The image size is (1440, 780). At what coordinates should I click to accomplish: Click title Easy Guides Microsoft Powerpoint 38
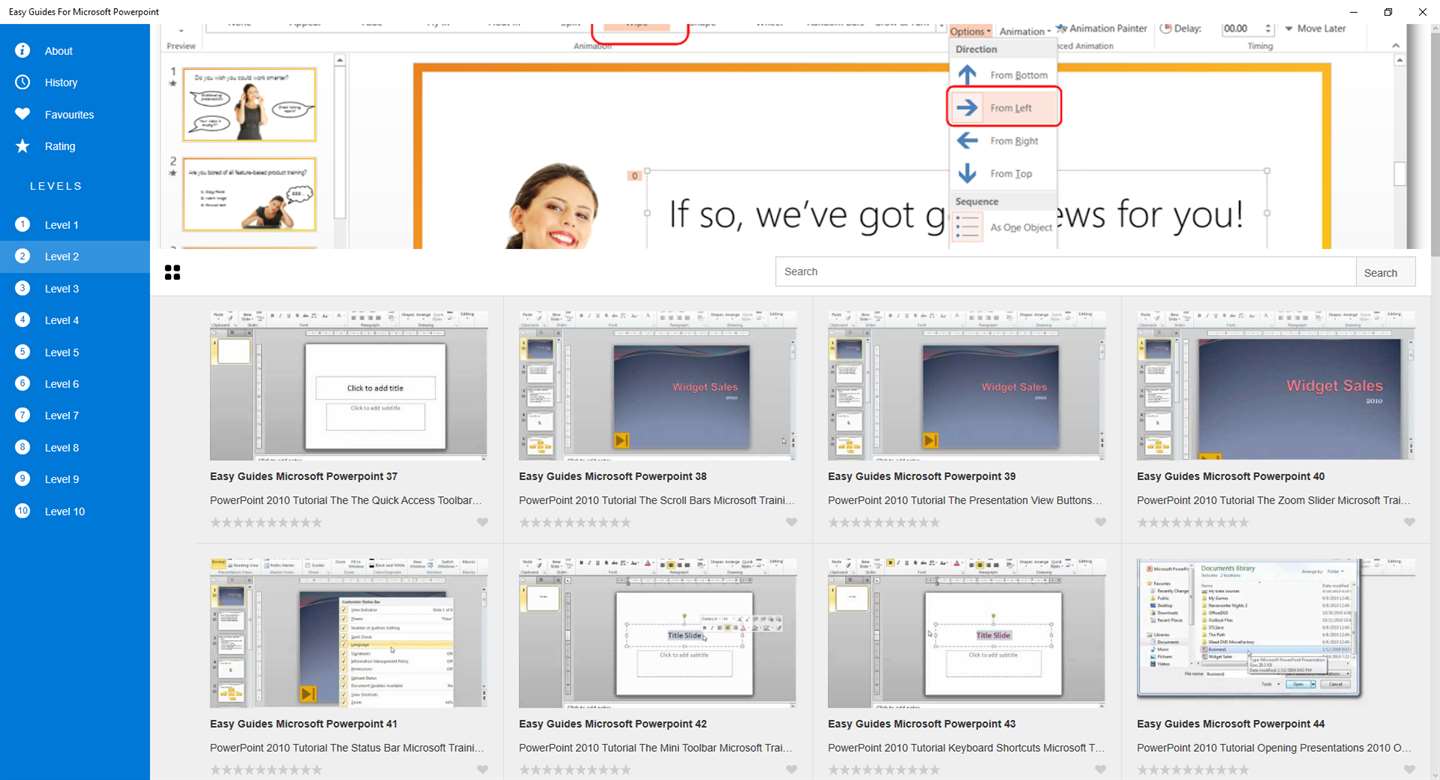(613, 477)
